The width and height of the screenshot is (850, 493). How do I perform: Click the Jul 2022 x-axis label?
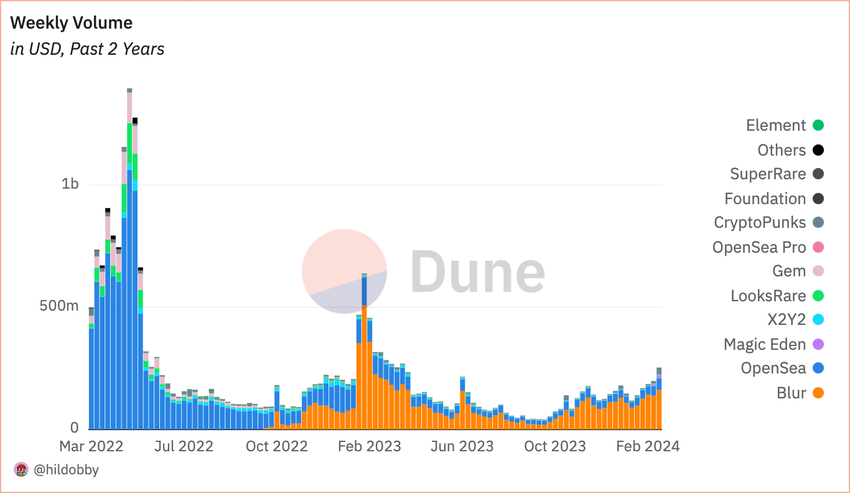[184, 446]
